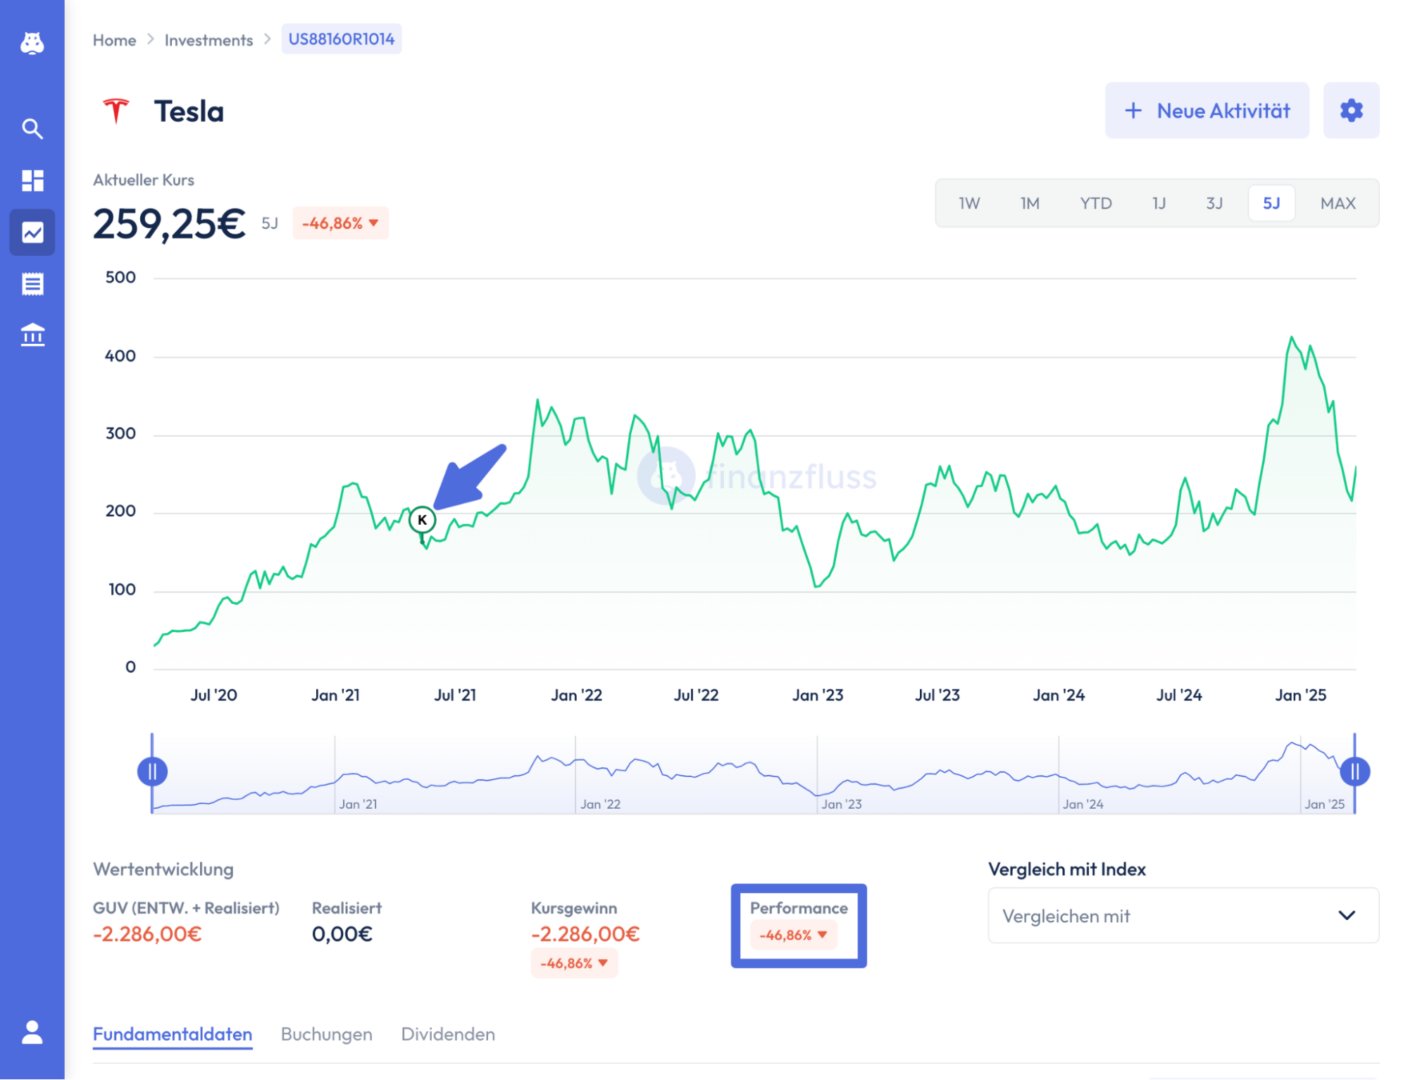Screen dimensions: 1408x1080
Task: Click the Vergleich mit Index heading
Action: tap(1067, 870)
